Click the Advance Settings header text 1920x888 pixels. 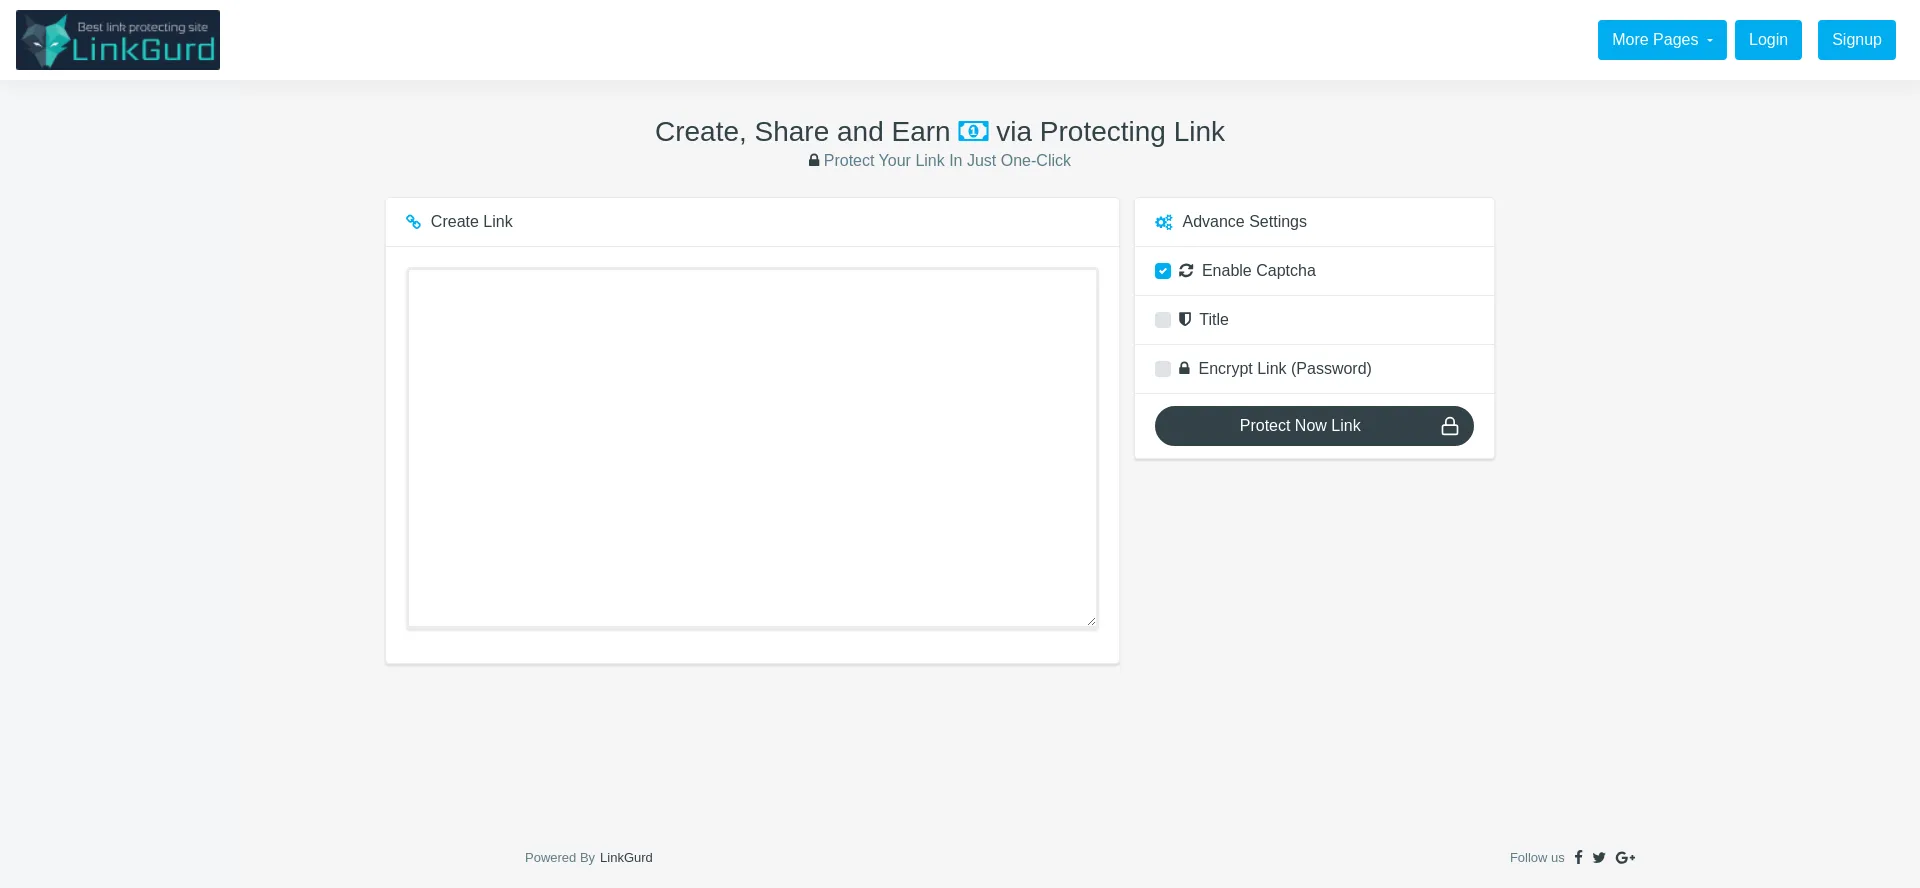pos(1244,222)
